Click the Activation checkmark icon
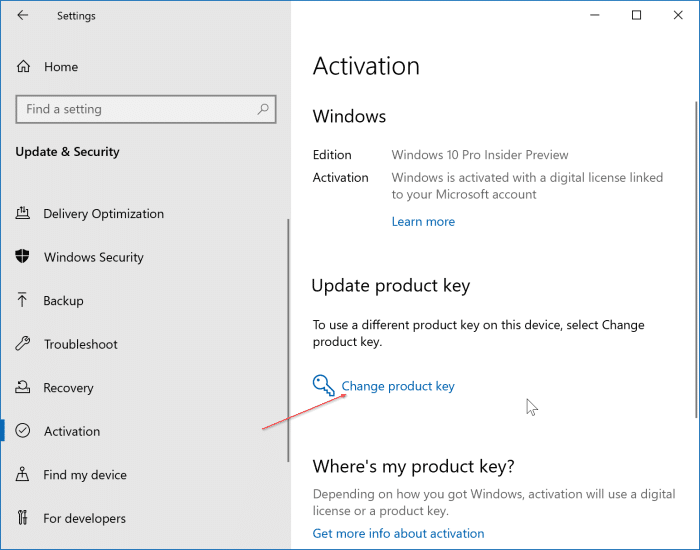The image size is (700, 550). click(x=23, y=430)
